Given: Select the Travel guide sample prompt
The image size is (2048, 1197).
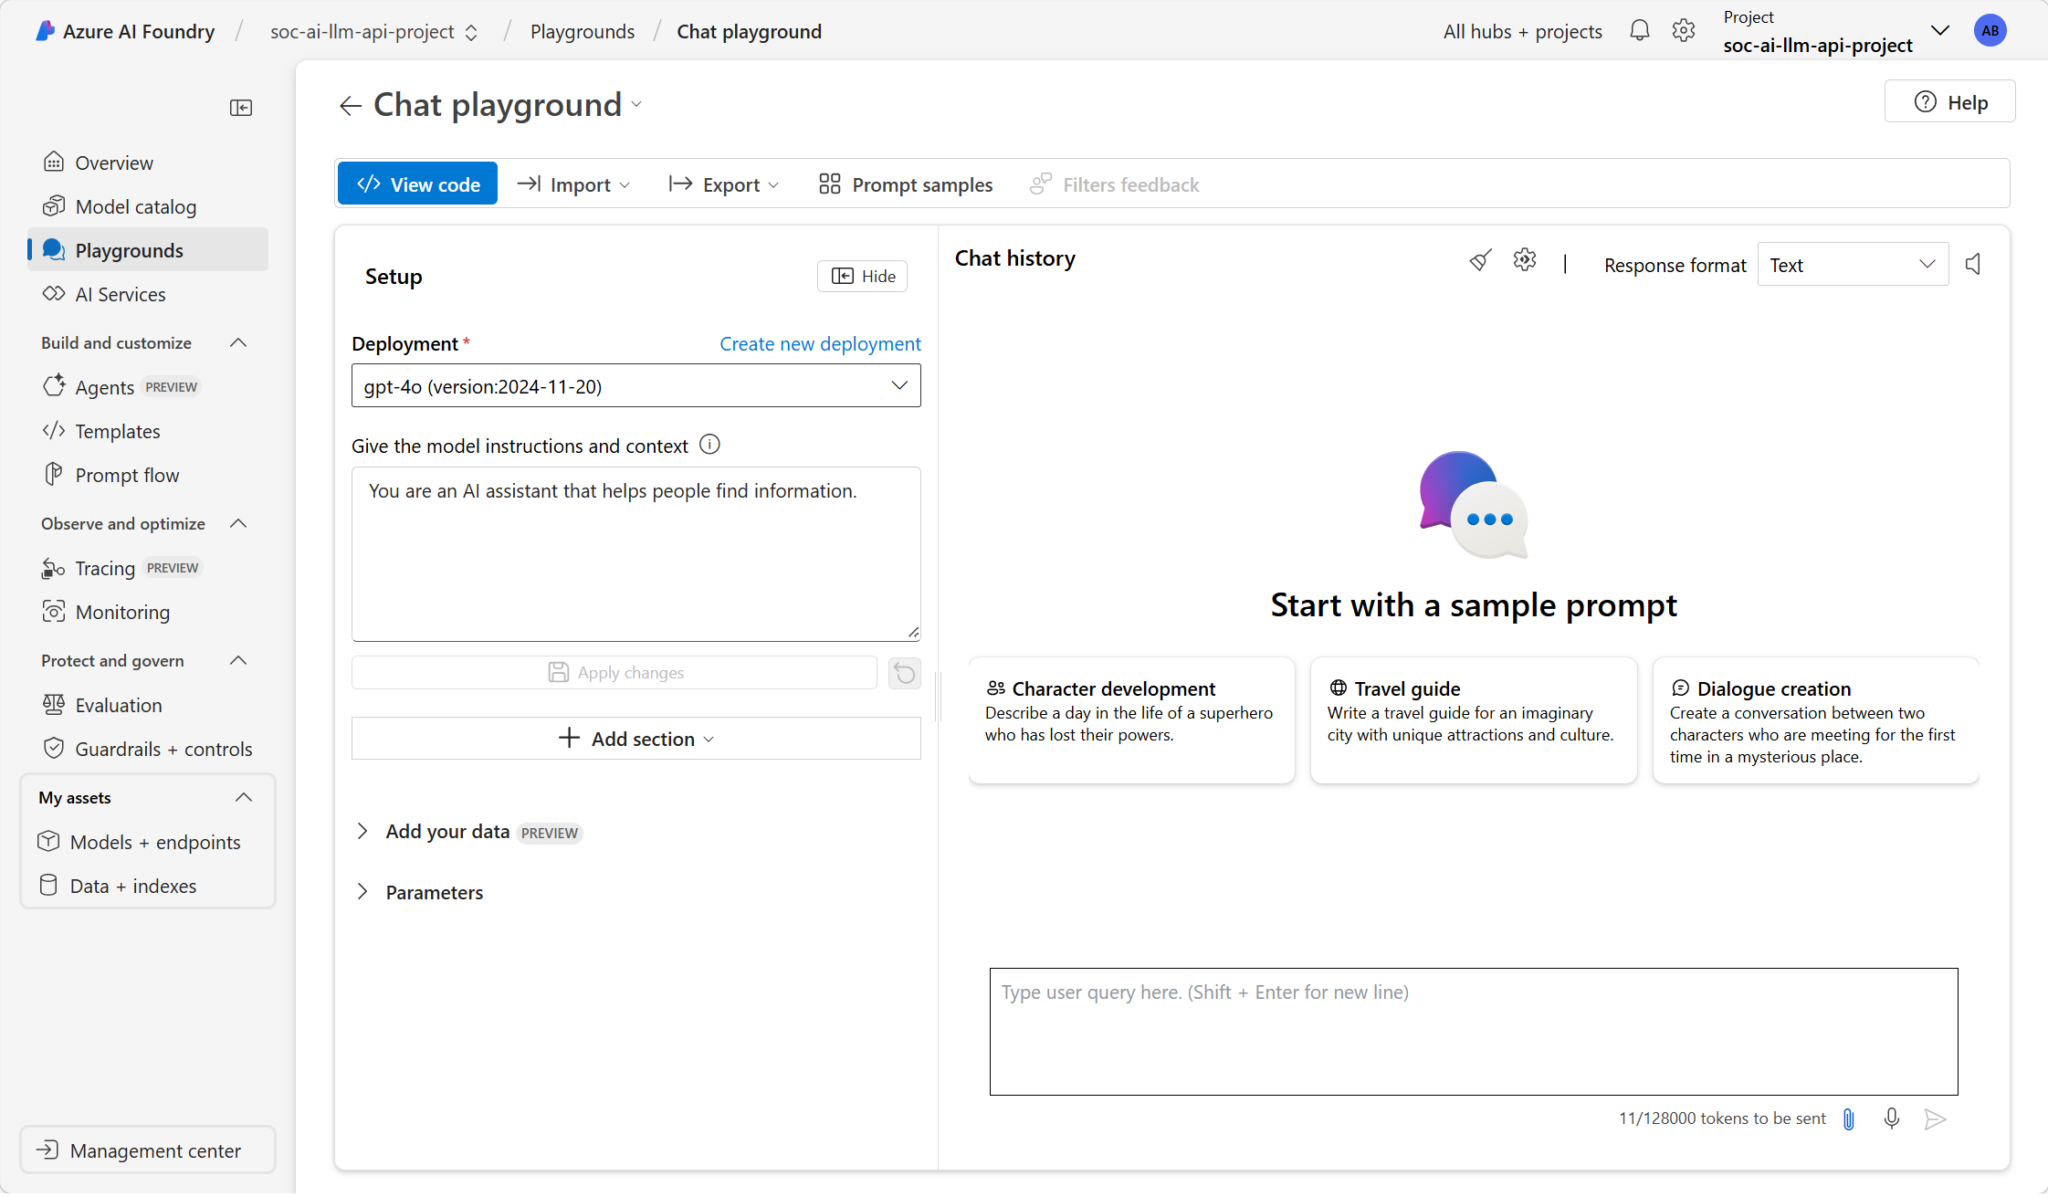Looking at the screenshot, I should (1473, 720).
